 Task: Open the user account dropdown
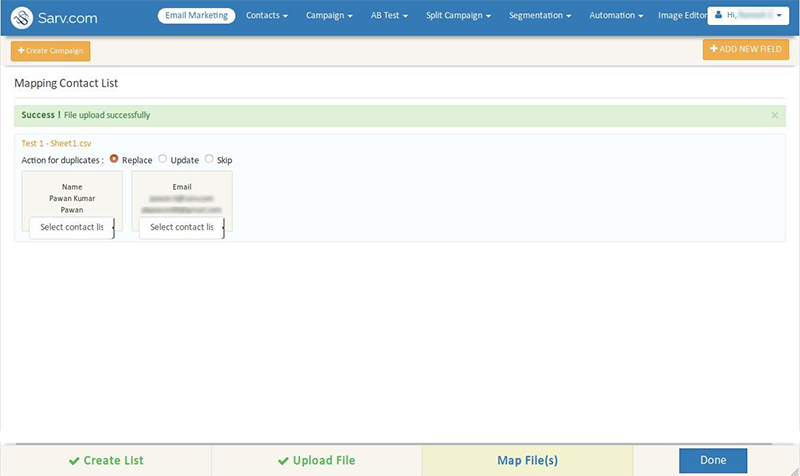[x=748, y=16]
